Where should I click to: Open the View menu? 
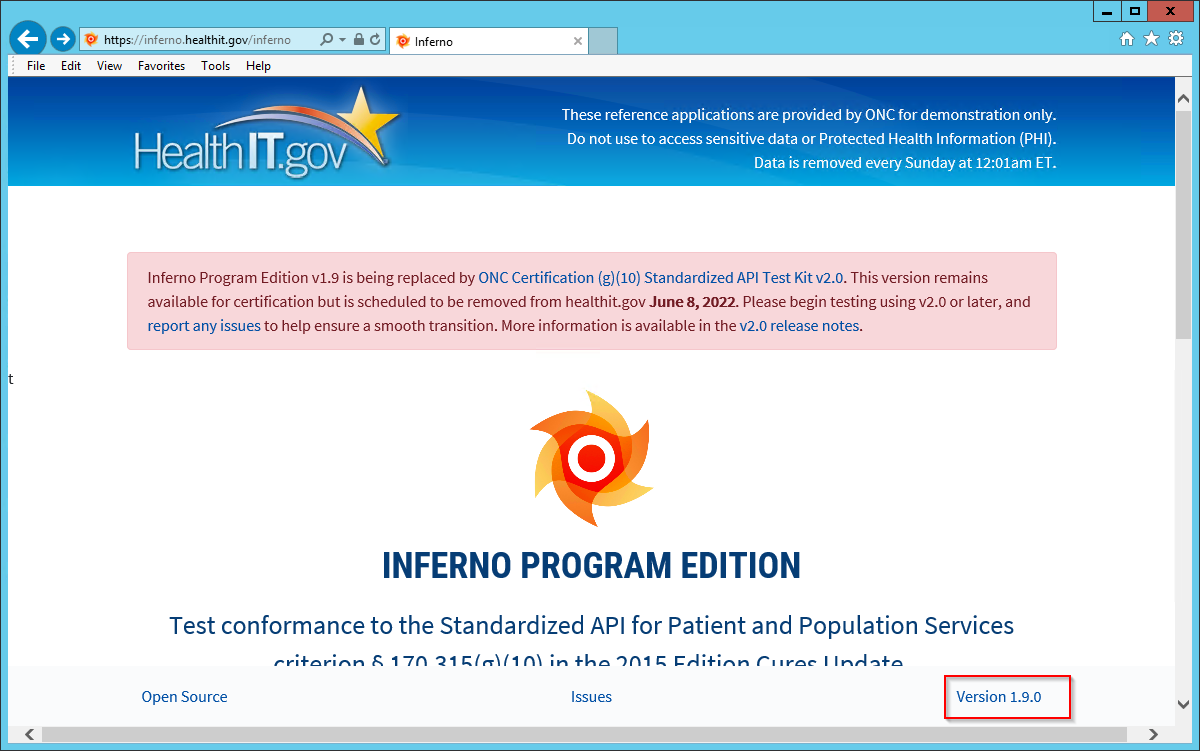tap(110, 66)
